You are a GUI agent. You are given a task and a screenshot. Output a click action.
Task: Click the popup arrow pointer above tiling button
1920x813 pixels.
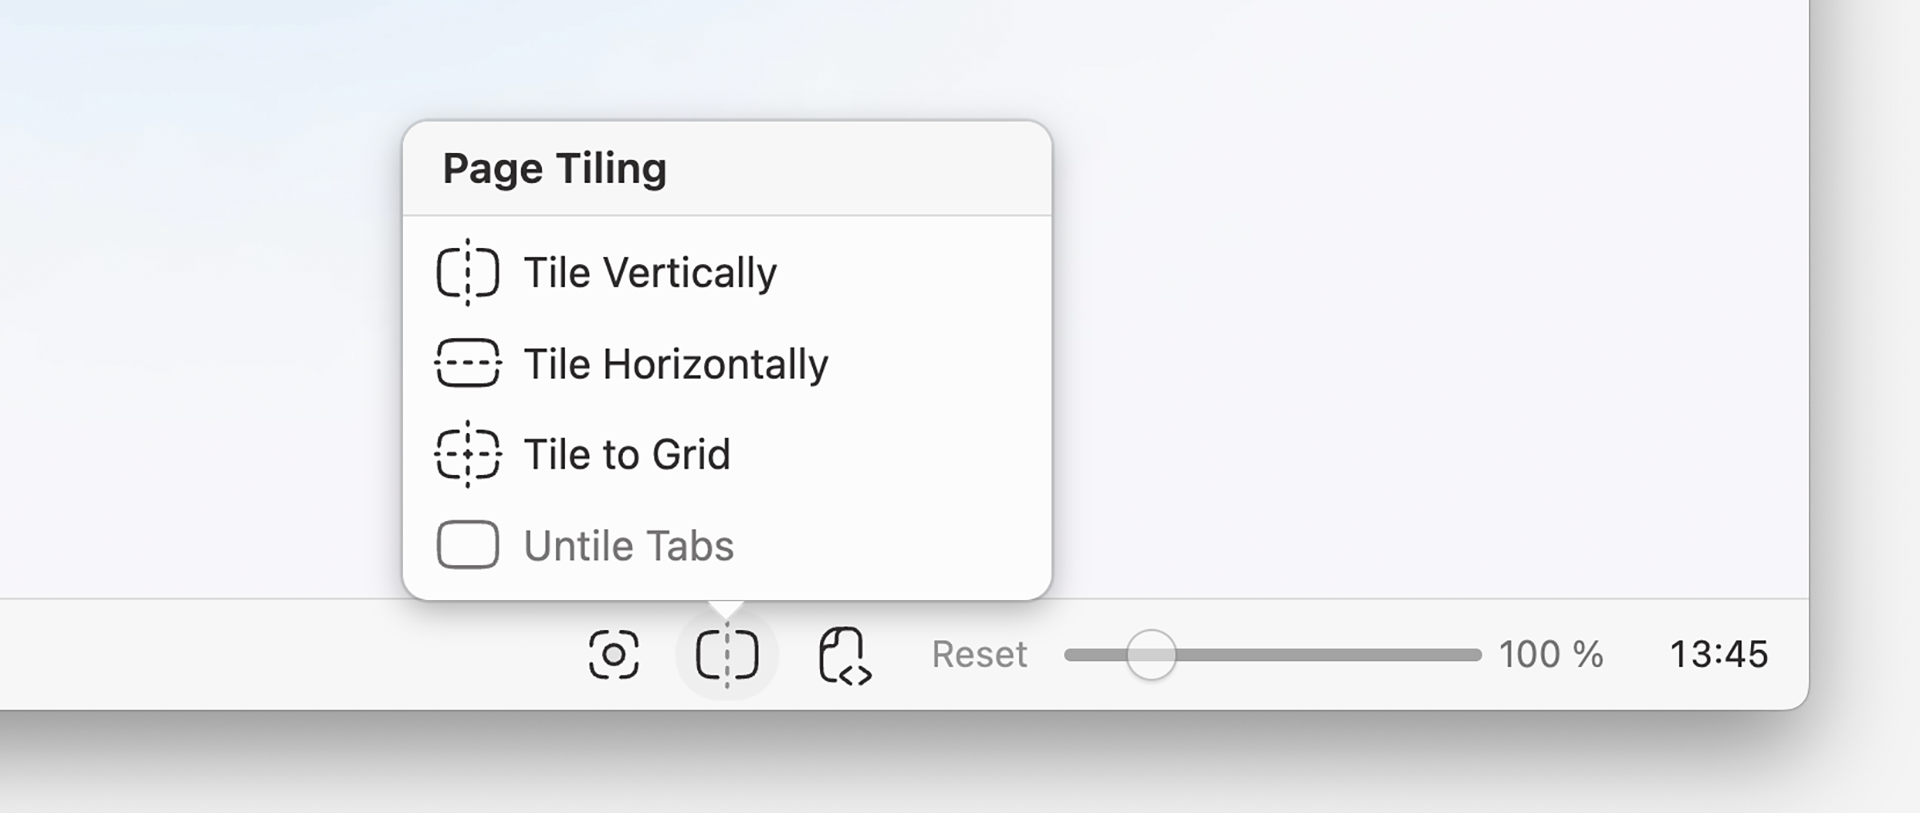pyautogui.click(x=727, y=609)
